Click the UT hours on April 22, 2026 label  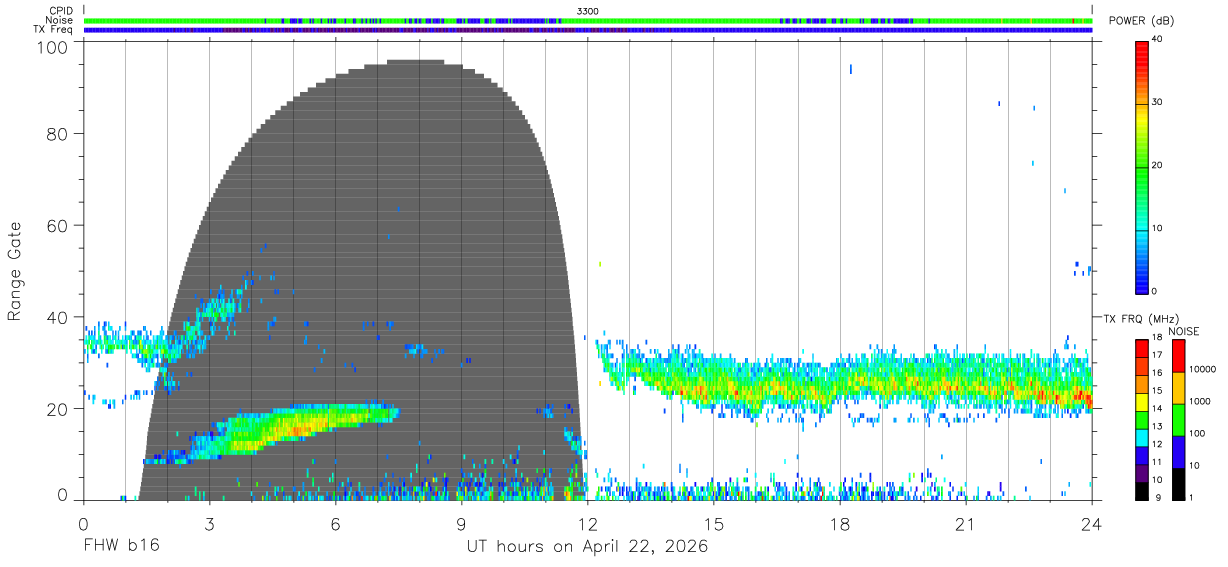587,547
